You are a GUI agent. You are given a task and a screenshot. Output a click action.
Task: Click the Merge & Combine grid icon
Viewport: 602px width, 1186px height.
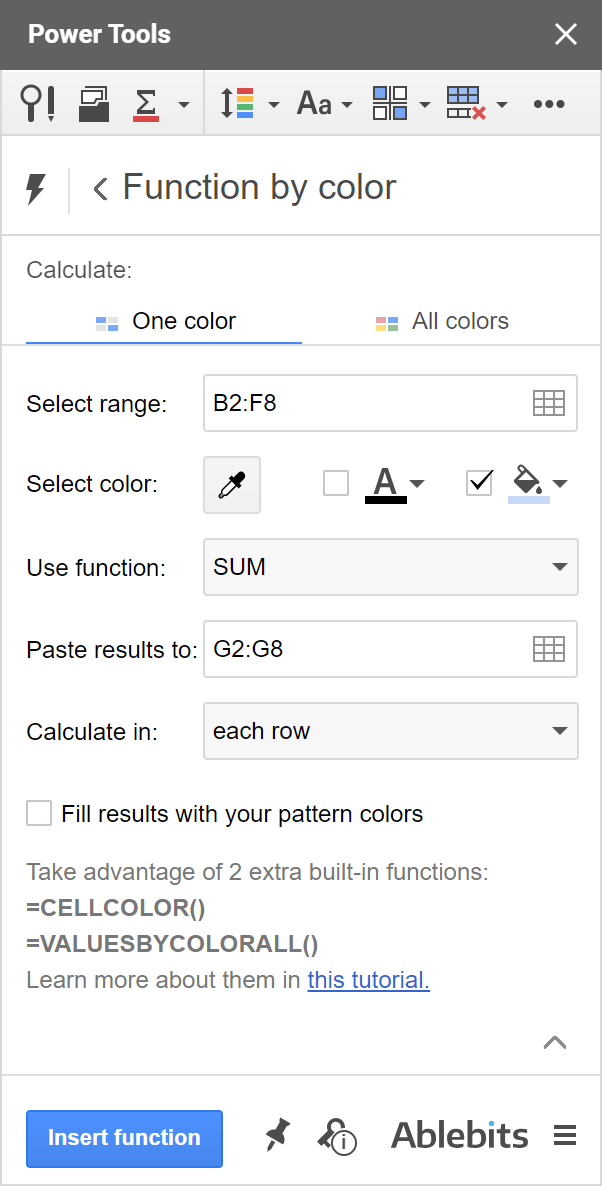coord(389,103)
